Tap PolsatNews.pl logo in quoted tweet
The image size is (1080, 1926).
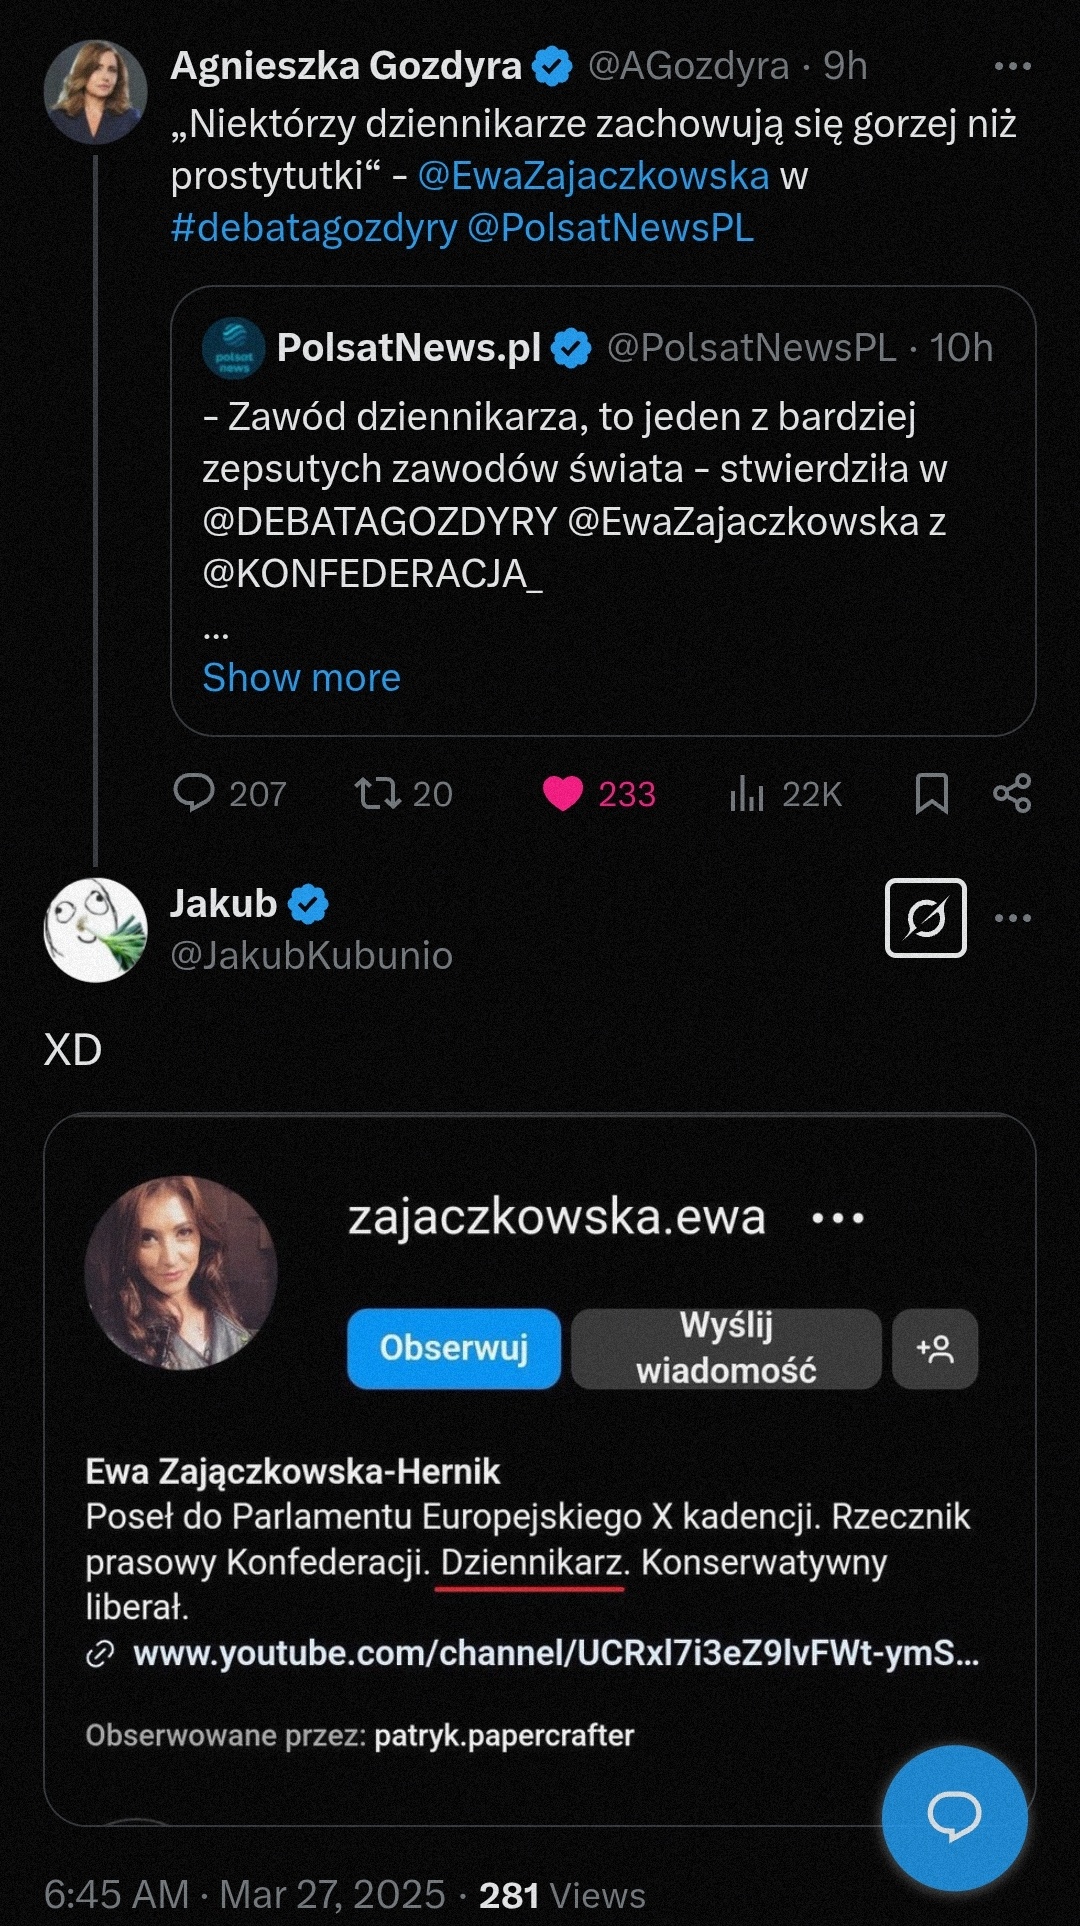233,349
